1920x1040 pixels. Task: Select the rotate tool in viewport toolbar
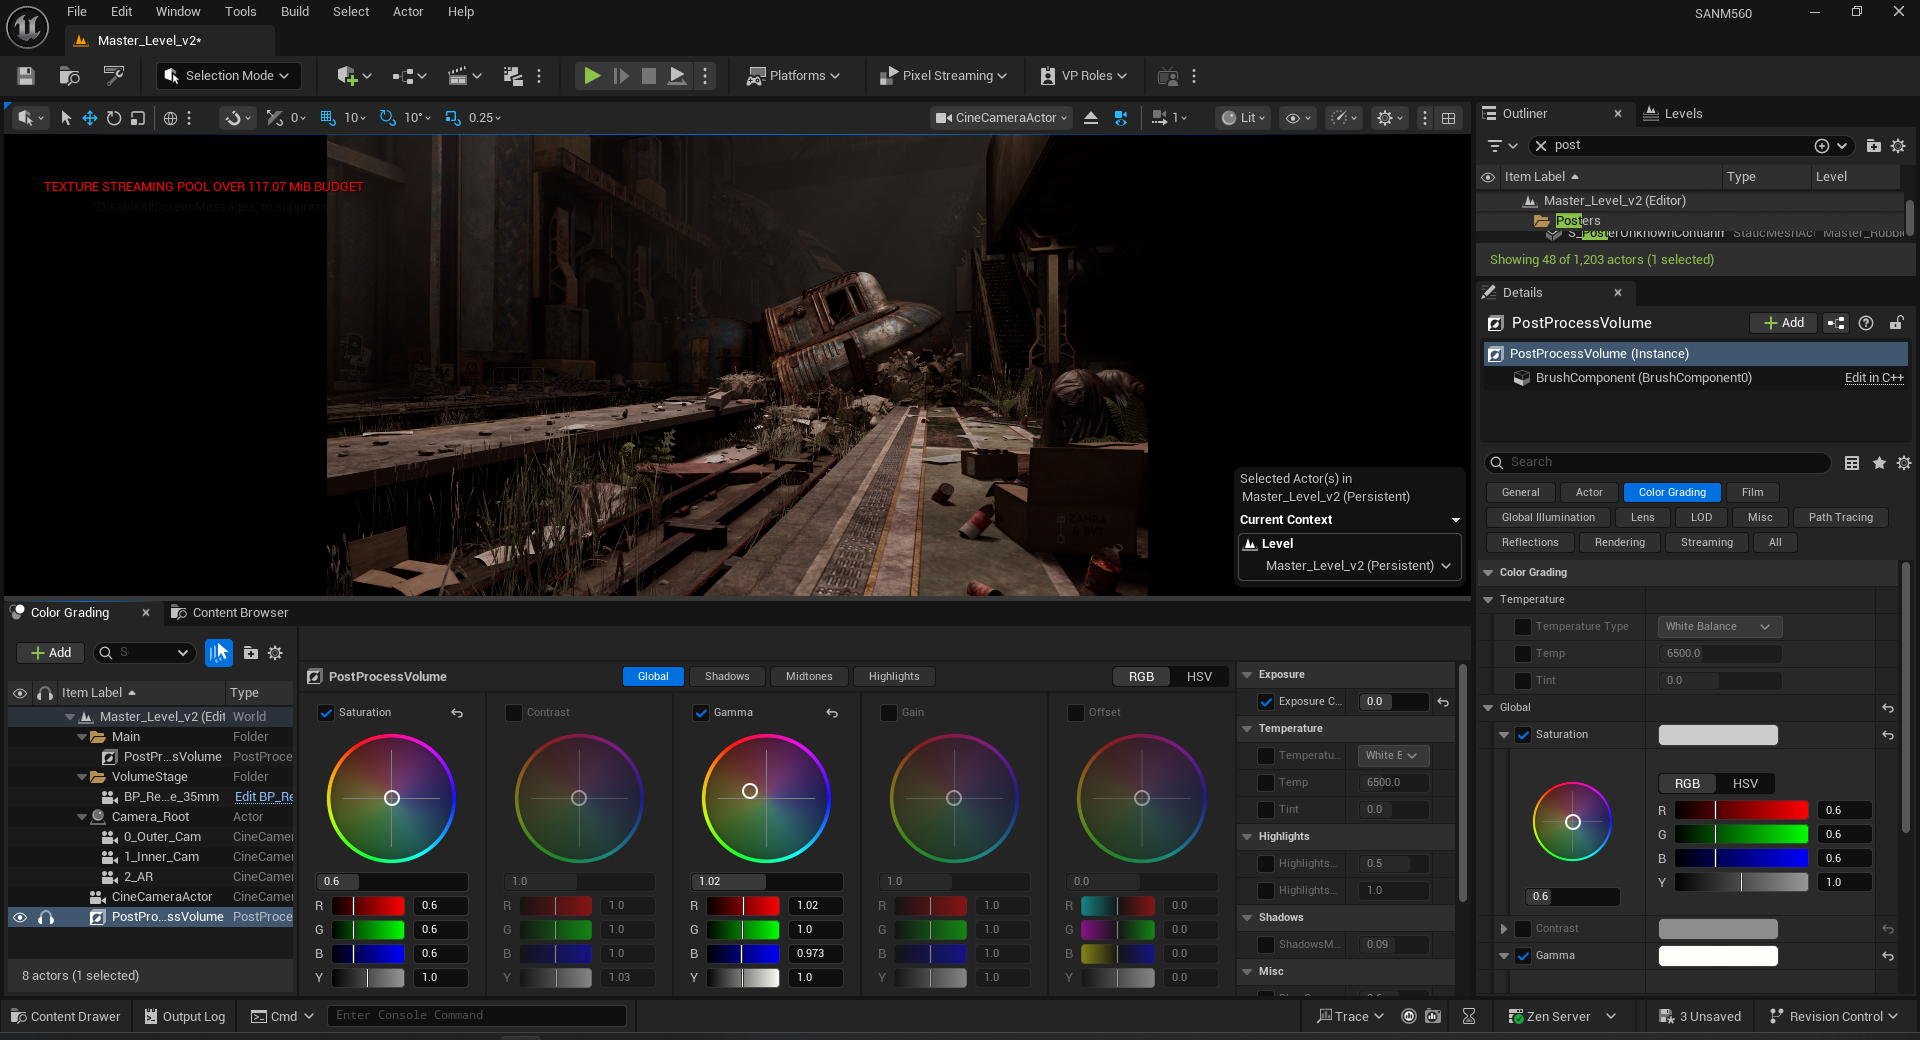coord(114,118)
